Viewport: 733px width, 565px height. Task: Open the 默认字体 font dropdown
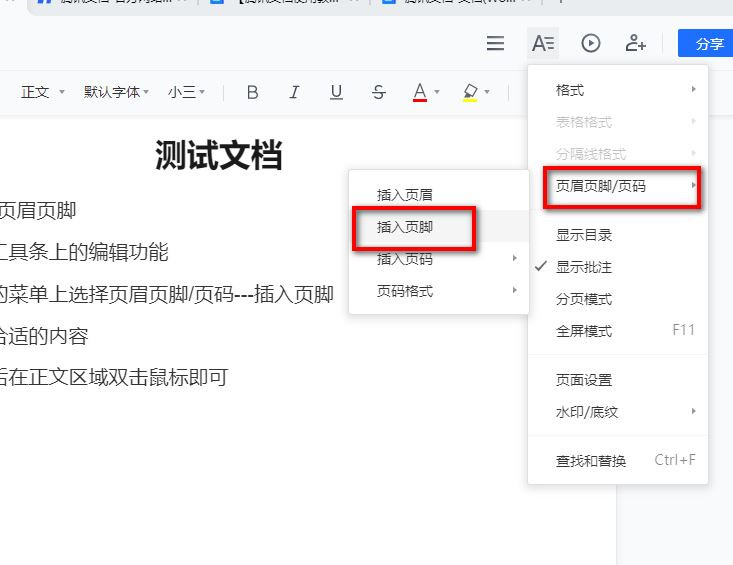(116, 92)
